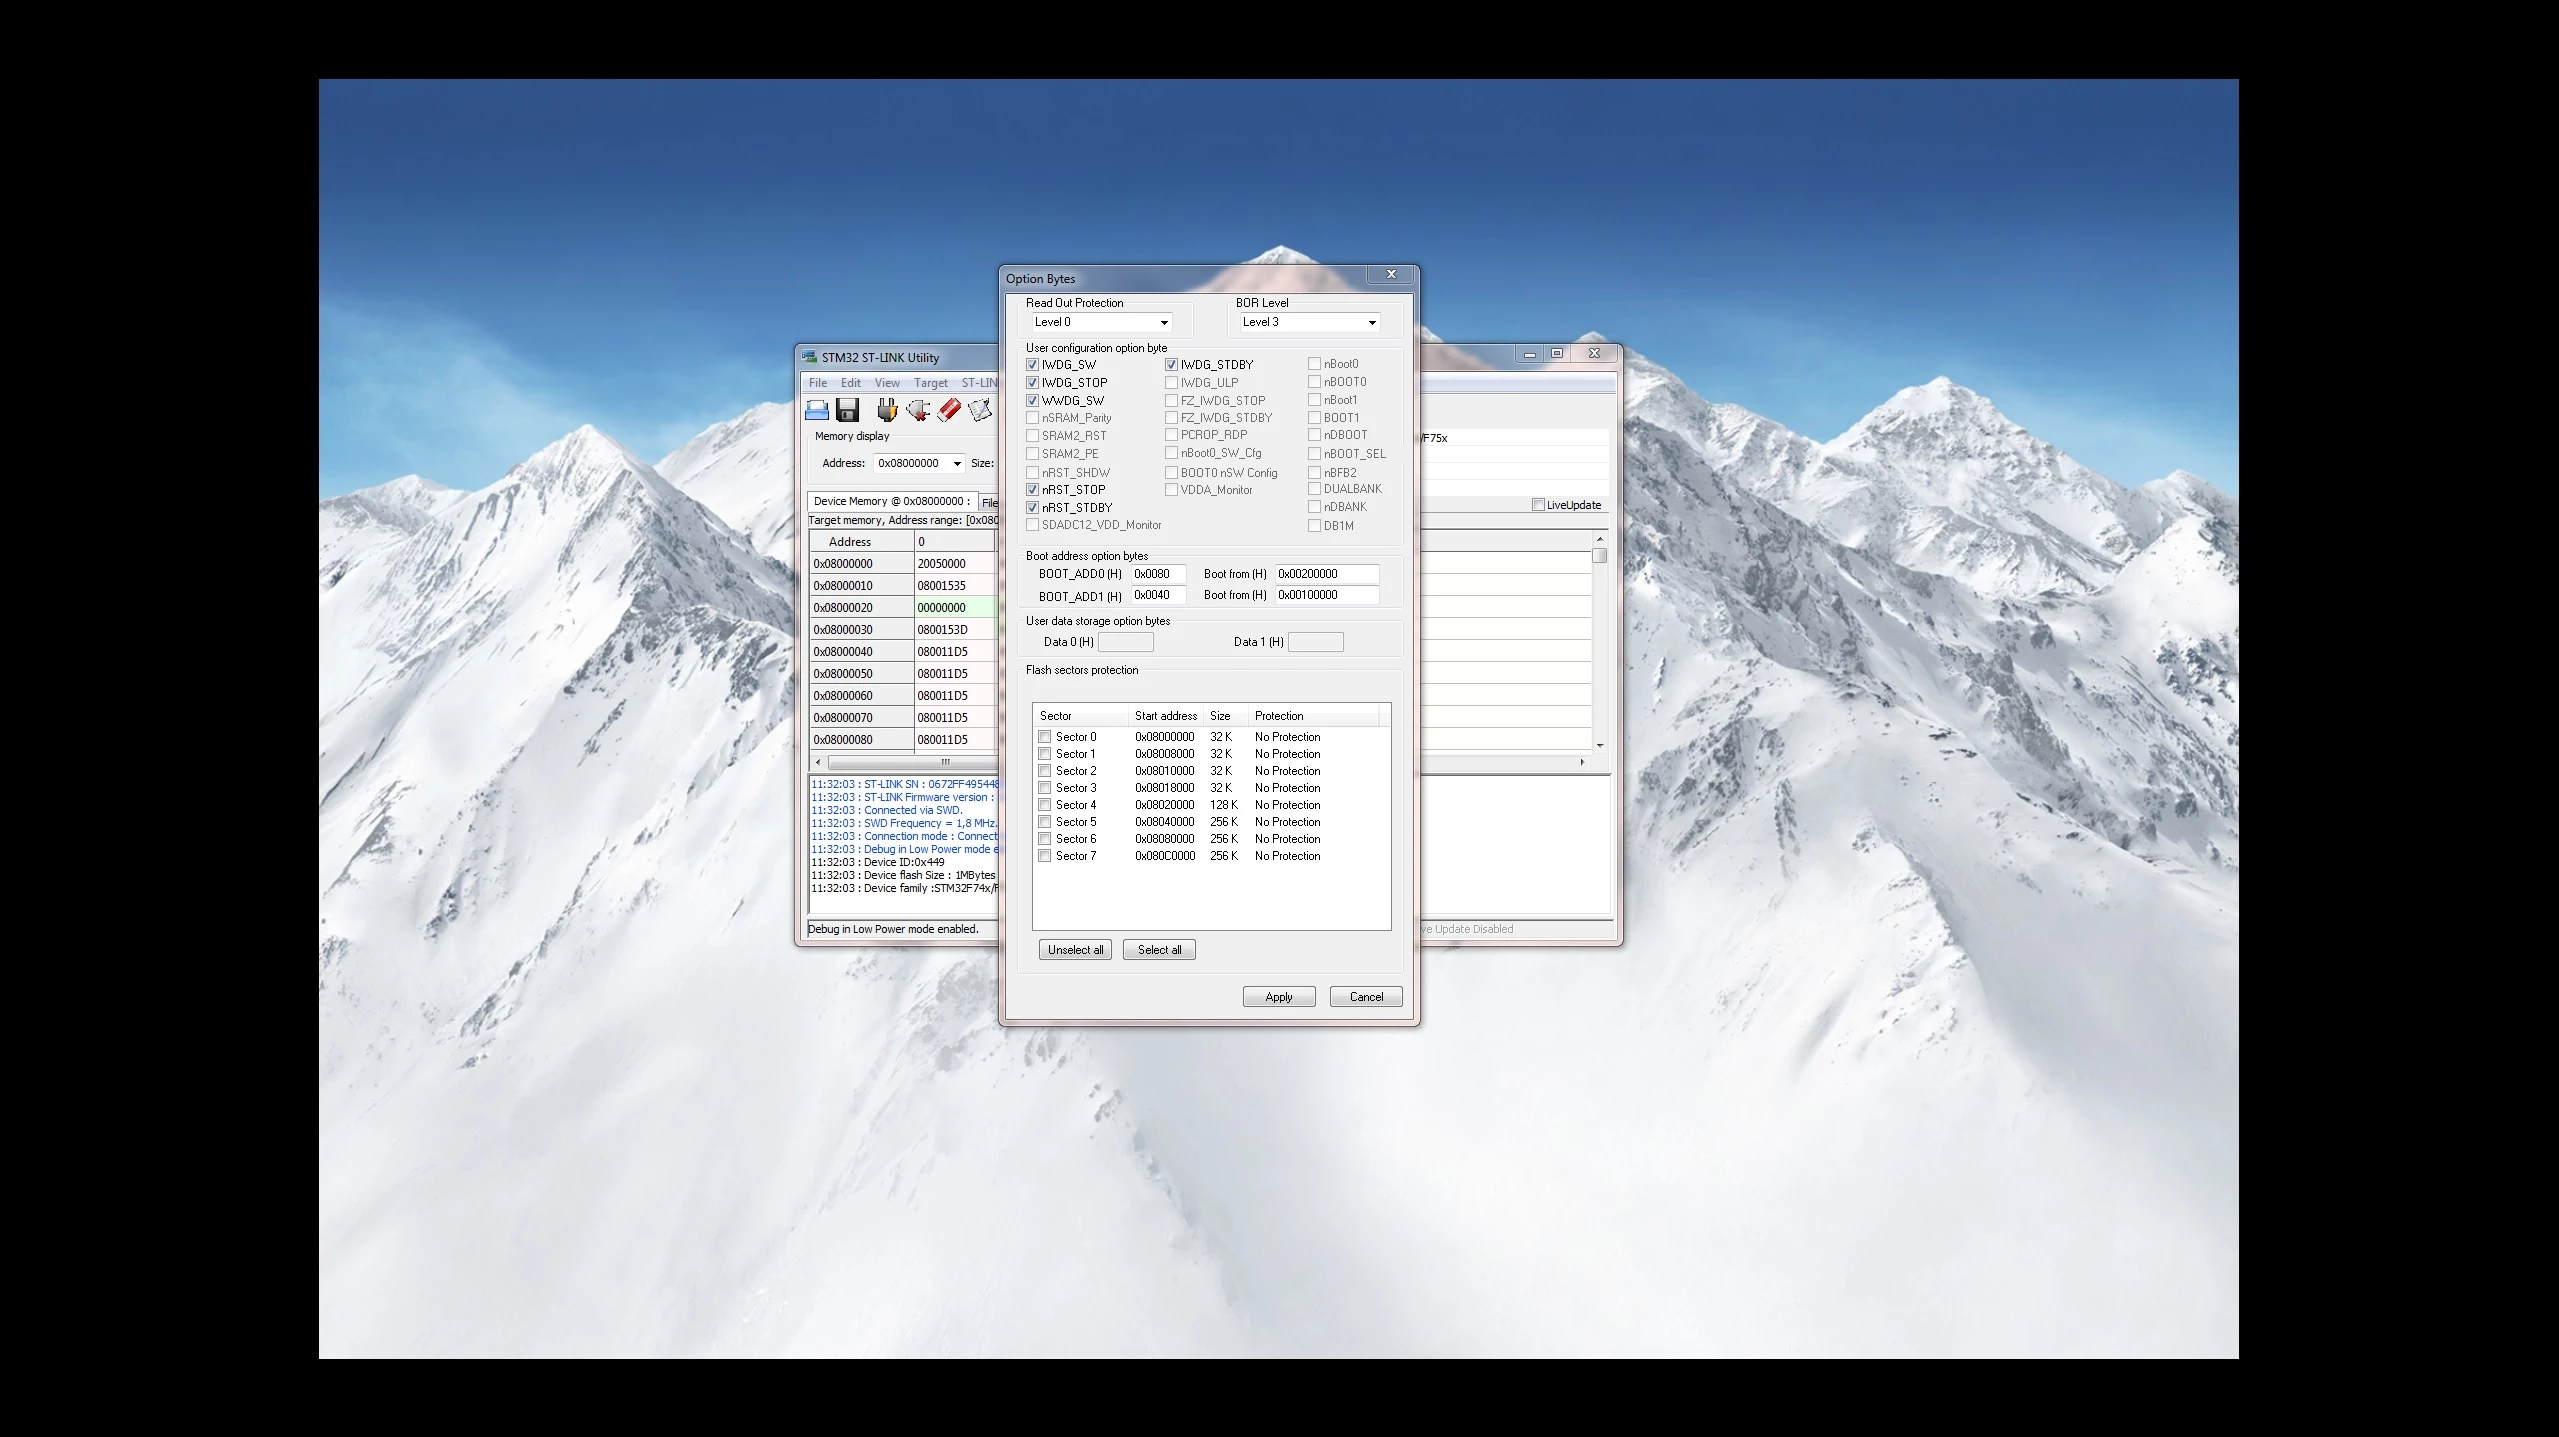This screenshot has width=2559, height=1437.
Task: Click the Cancel button
Action: [1366, 997]
